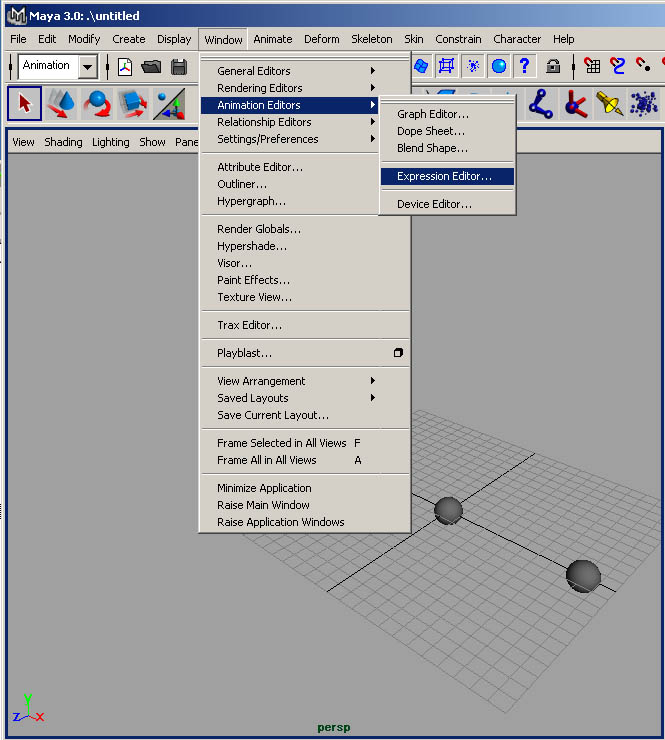Open the File menu
665x740 pixels.
pyautogui.click(x=18, y=39)
